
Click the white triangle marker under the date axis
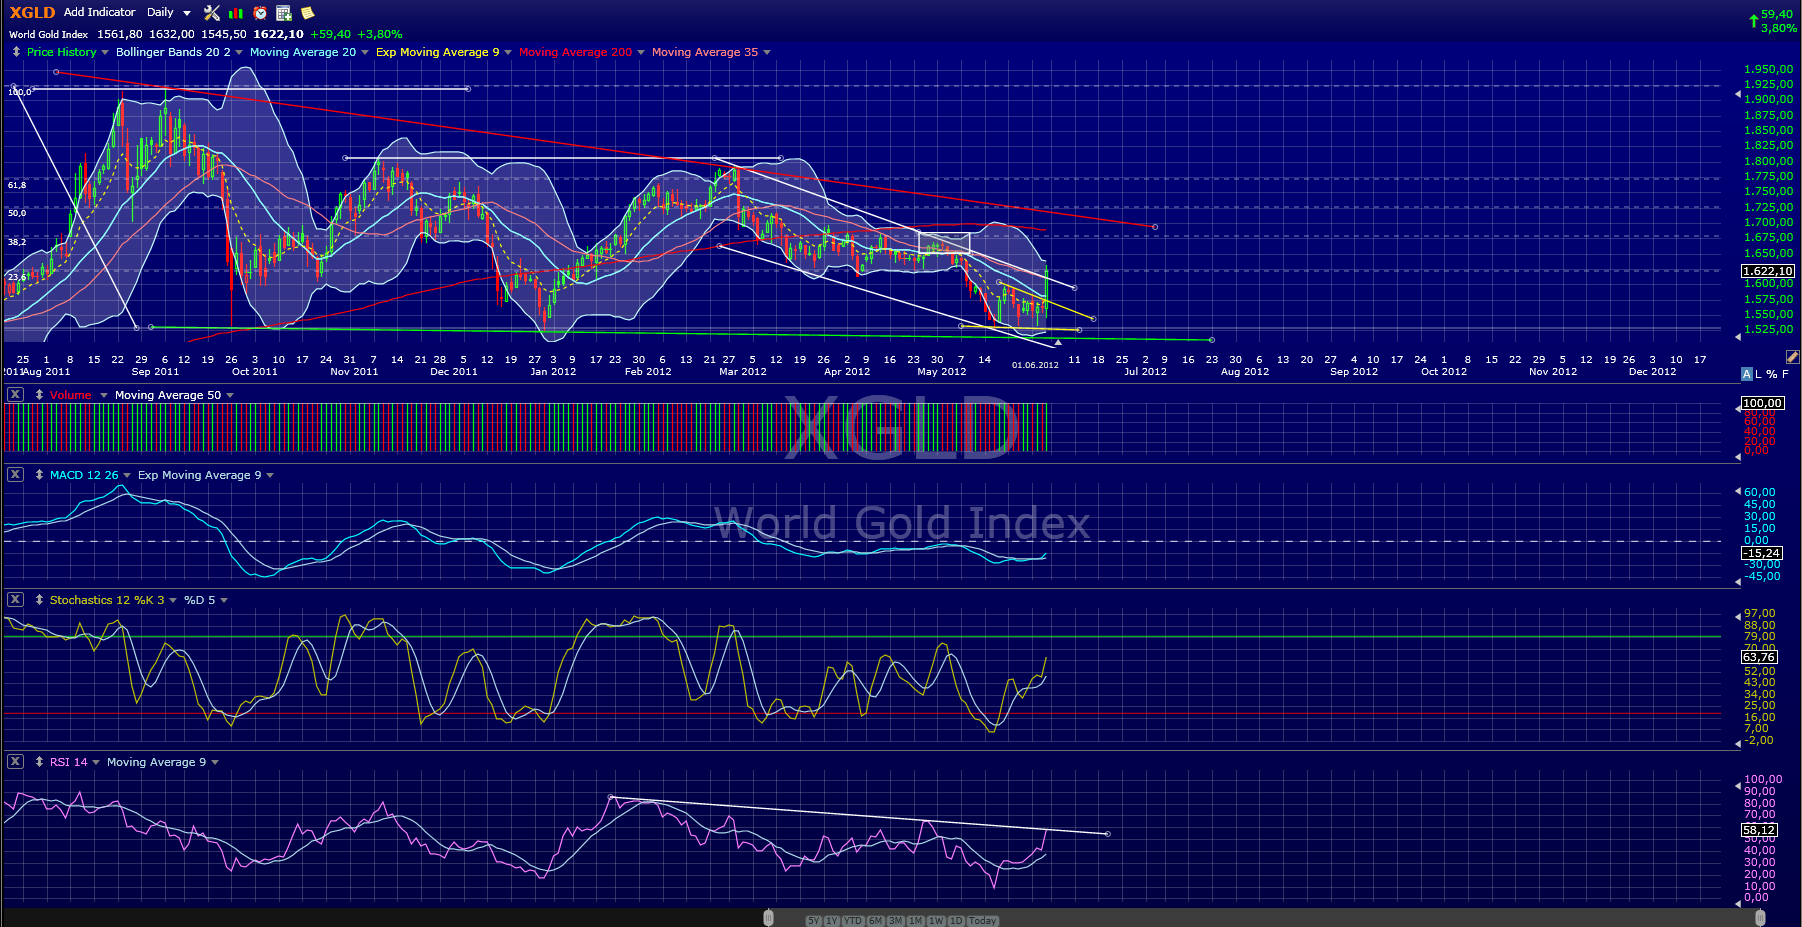1058,343
